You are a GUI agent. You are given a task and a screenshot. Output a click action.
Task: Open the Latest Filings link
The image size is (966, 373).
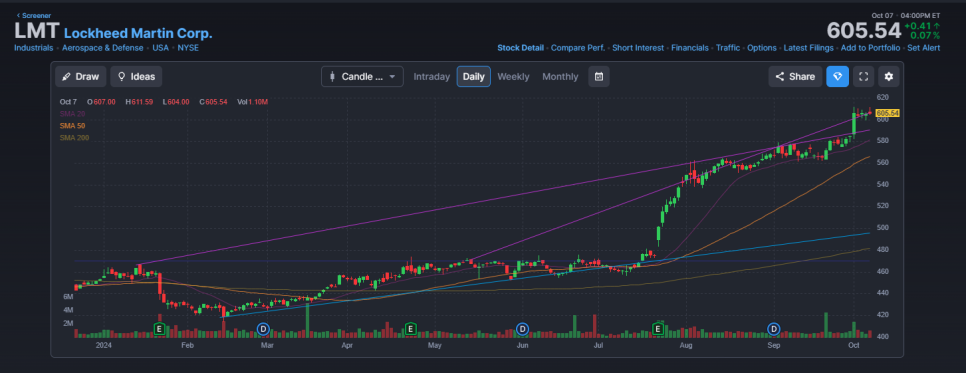pos(808,47)
